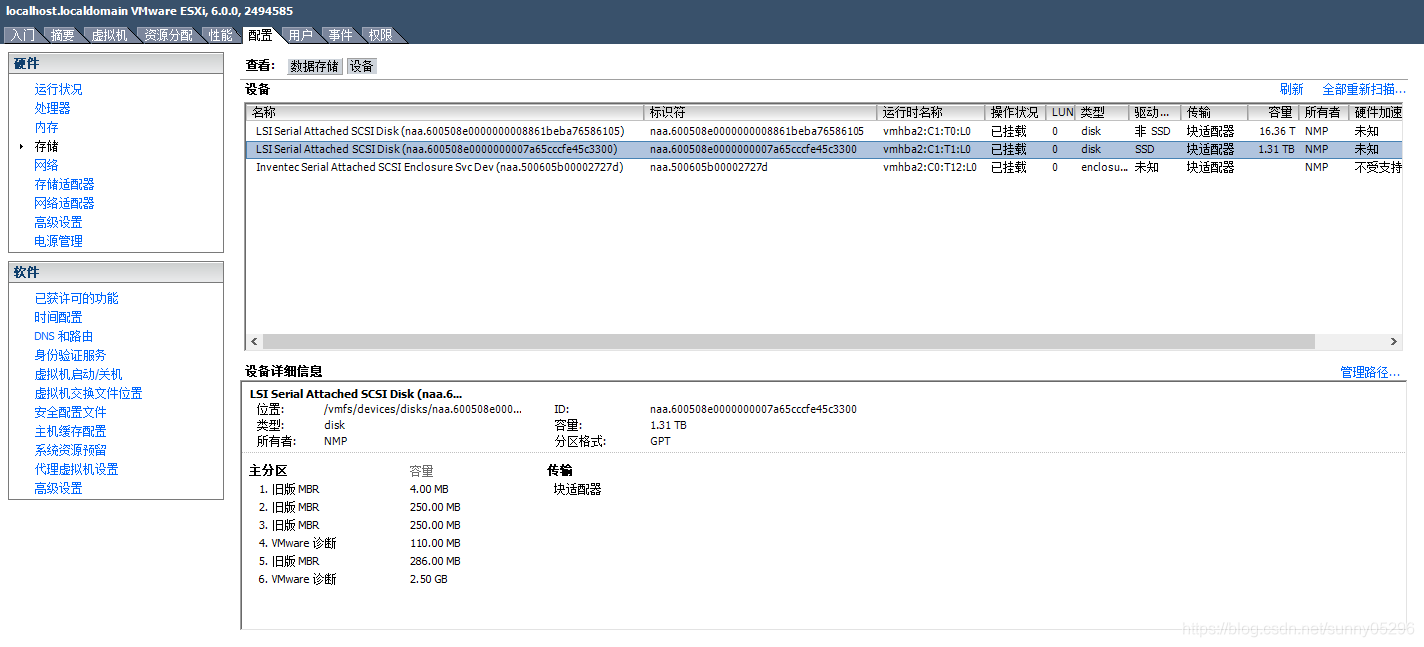
Task: Open 已获许可的功能
Action: [76, 298]
